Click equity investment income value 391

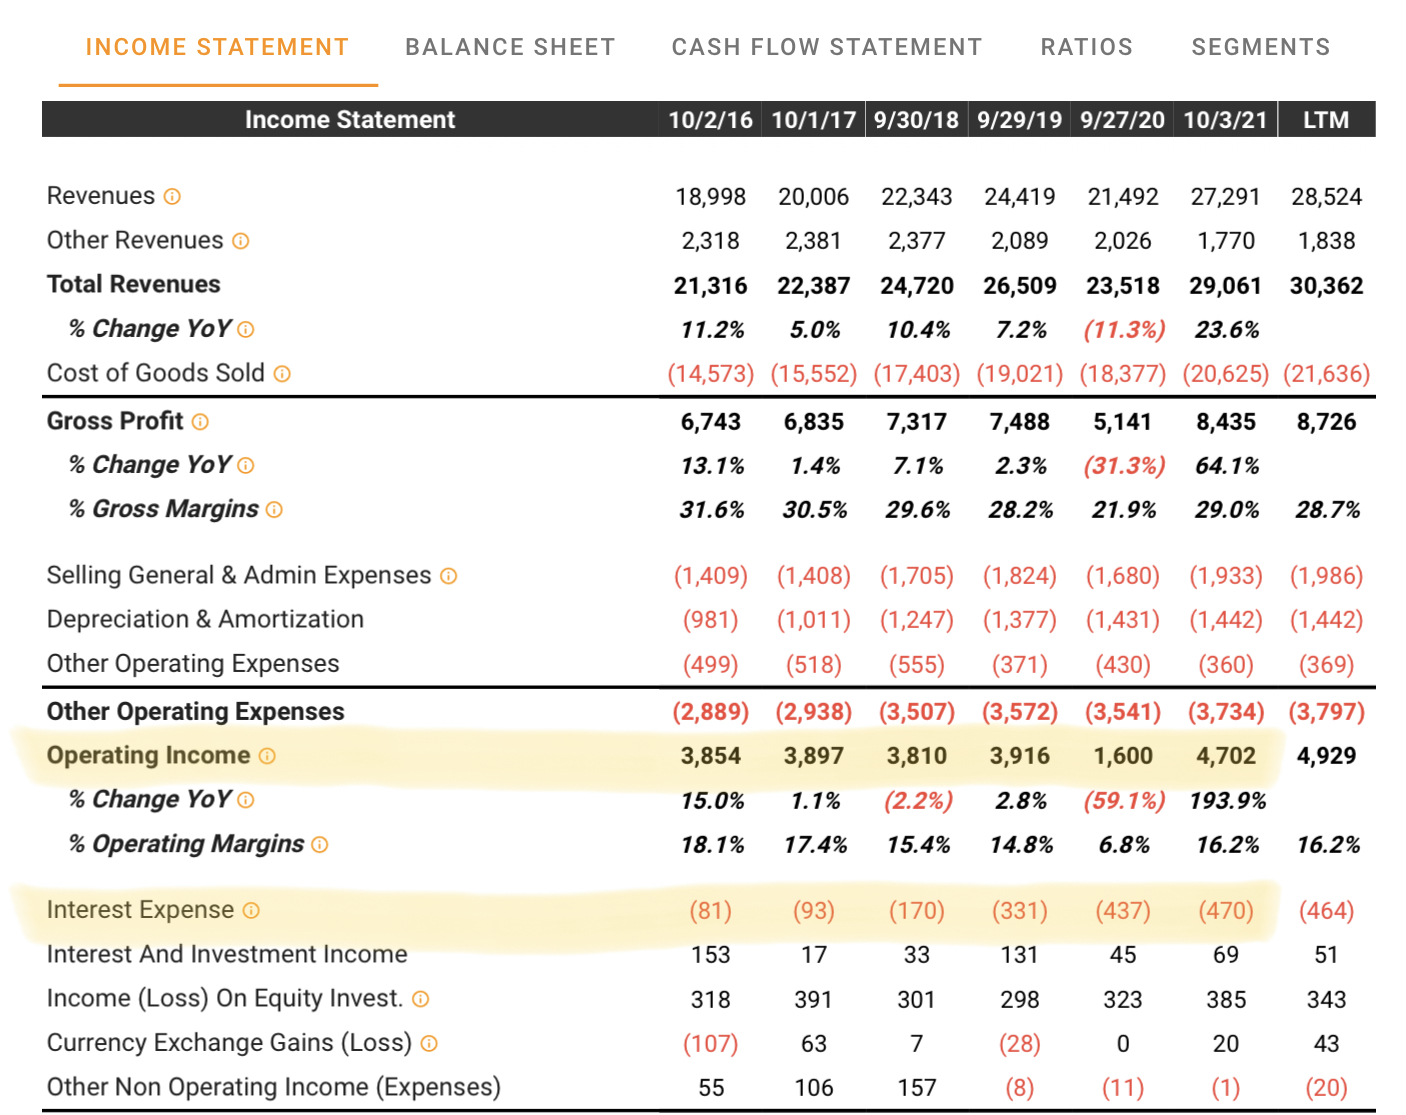[x=813, y=1000]
